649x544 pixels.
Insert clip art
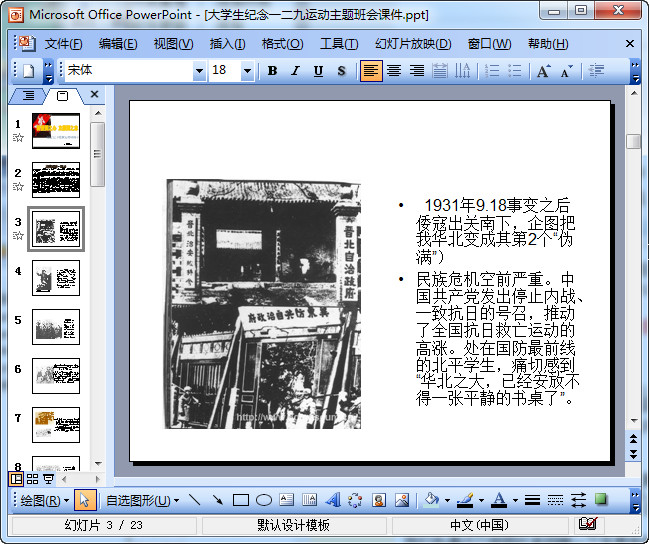(x=379, y=500)
